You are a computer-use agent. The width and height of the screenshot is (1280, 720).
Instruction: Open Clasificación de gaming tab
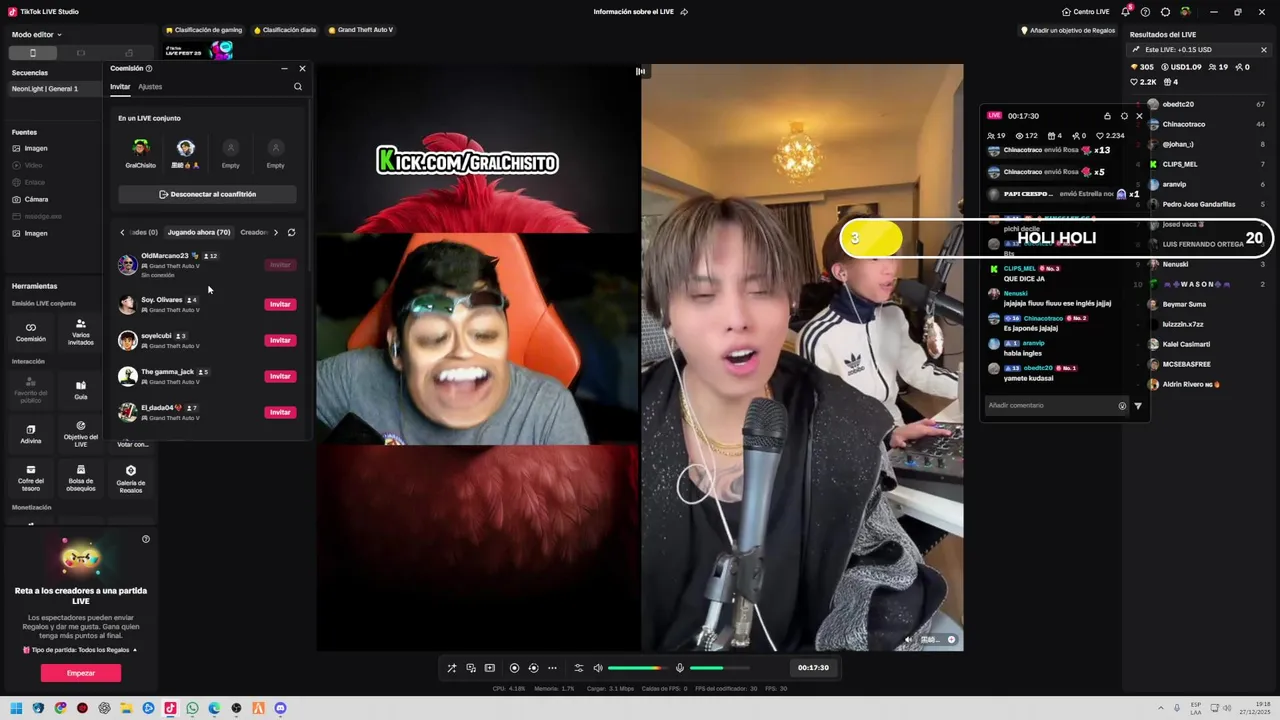[204, 30]
